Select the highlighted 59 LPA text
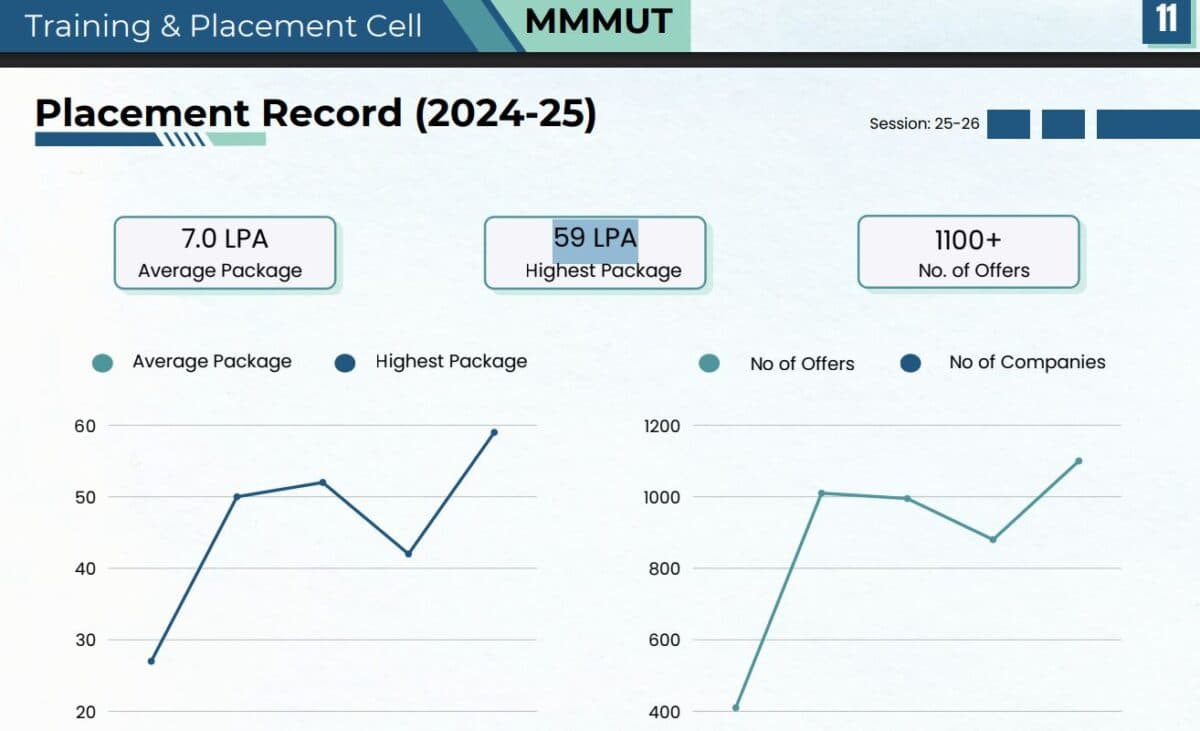The height and width of the screenshot is (731, 1200). (x=594, y=237)
